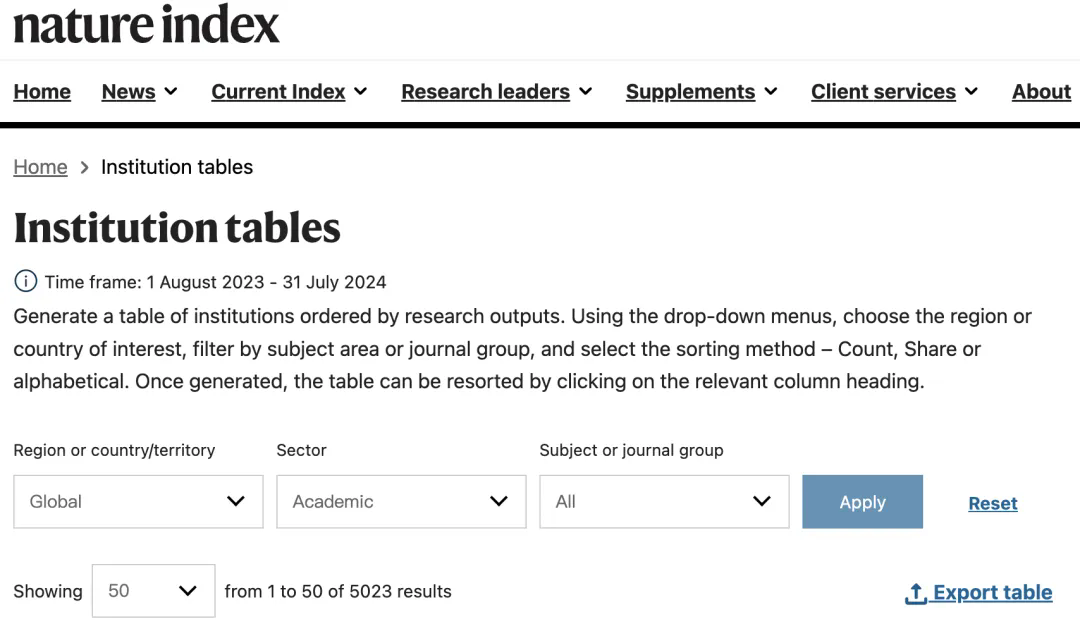Expand the Research leaders menu
Screen dimensions: 1080x631
[x=496, y=92]
